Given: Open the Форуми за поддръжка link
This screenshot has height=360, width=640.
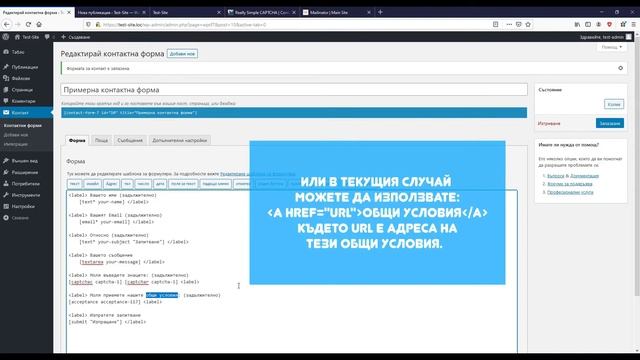Looking at the screenshot, I should click(x=569, y=184).
